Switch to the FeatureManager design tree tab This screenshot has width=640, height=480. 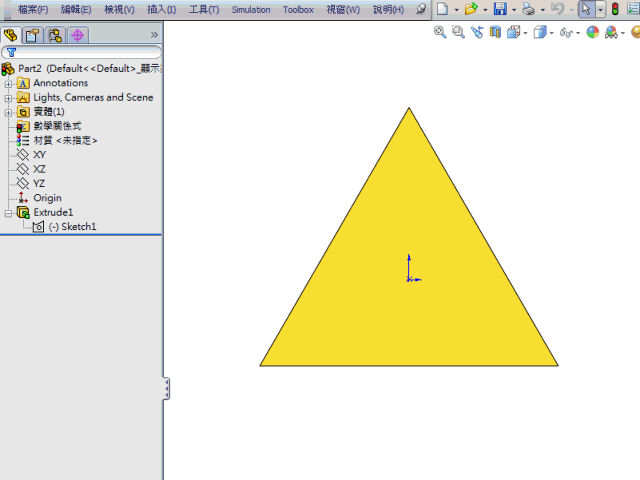[x=11, y=35]
